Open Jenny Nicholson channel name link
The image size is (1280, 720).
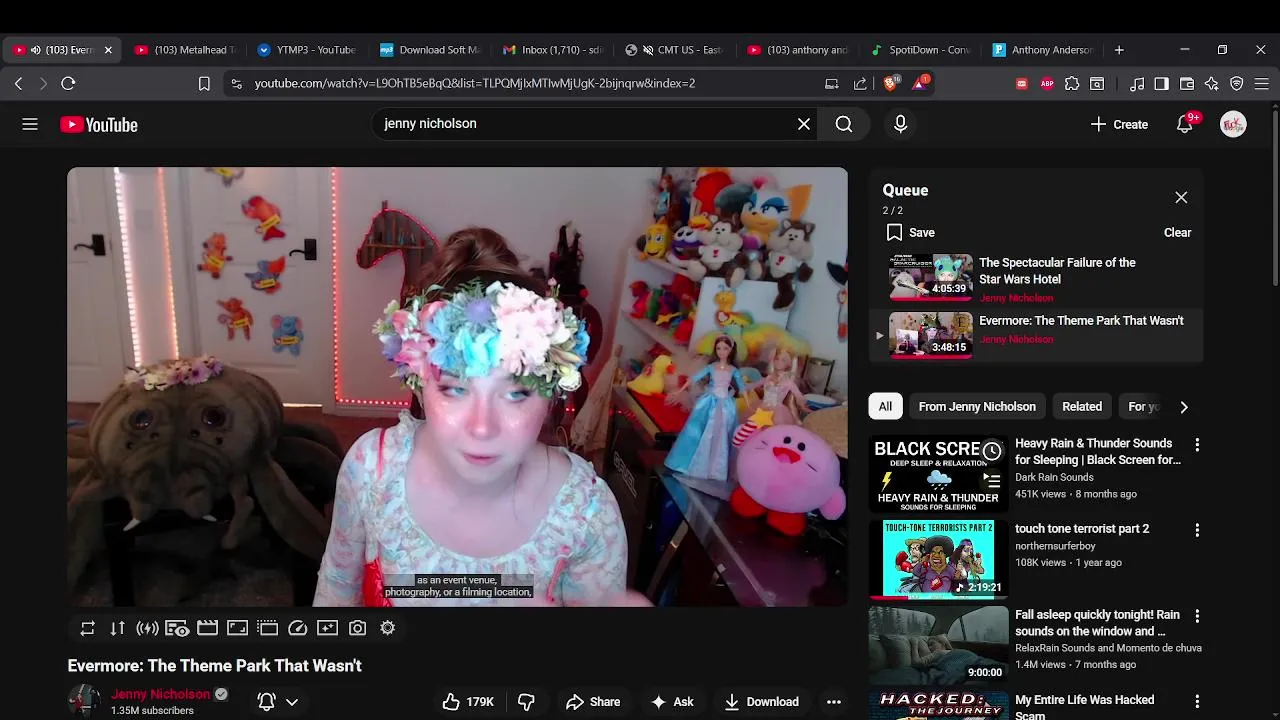click(x=161, y=694)
